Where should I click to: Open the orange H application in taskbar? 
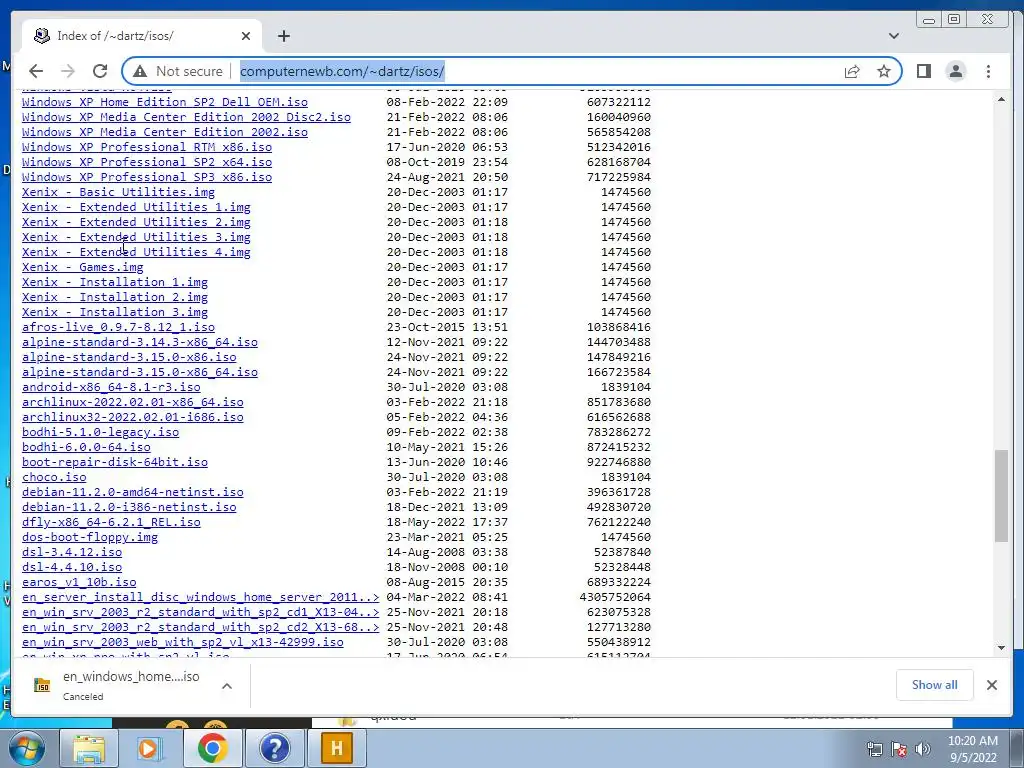[x=336, y=748]
